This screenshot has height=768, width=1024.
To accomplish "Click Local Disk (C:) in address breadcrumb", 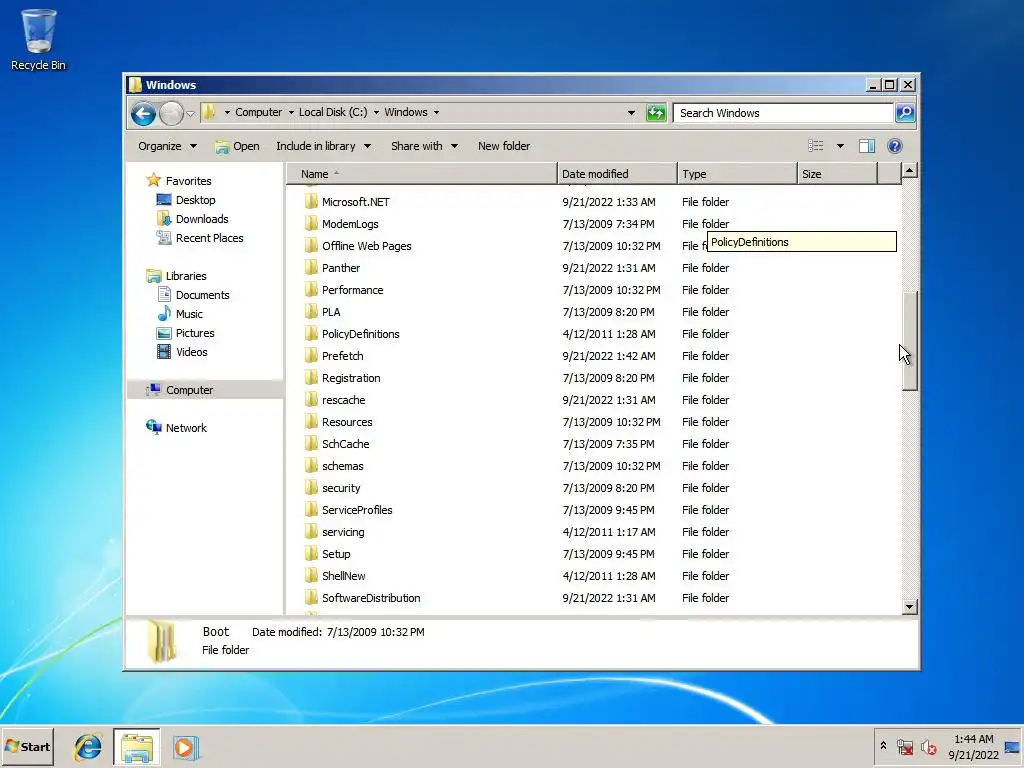I will coord(333,112).
